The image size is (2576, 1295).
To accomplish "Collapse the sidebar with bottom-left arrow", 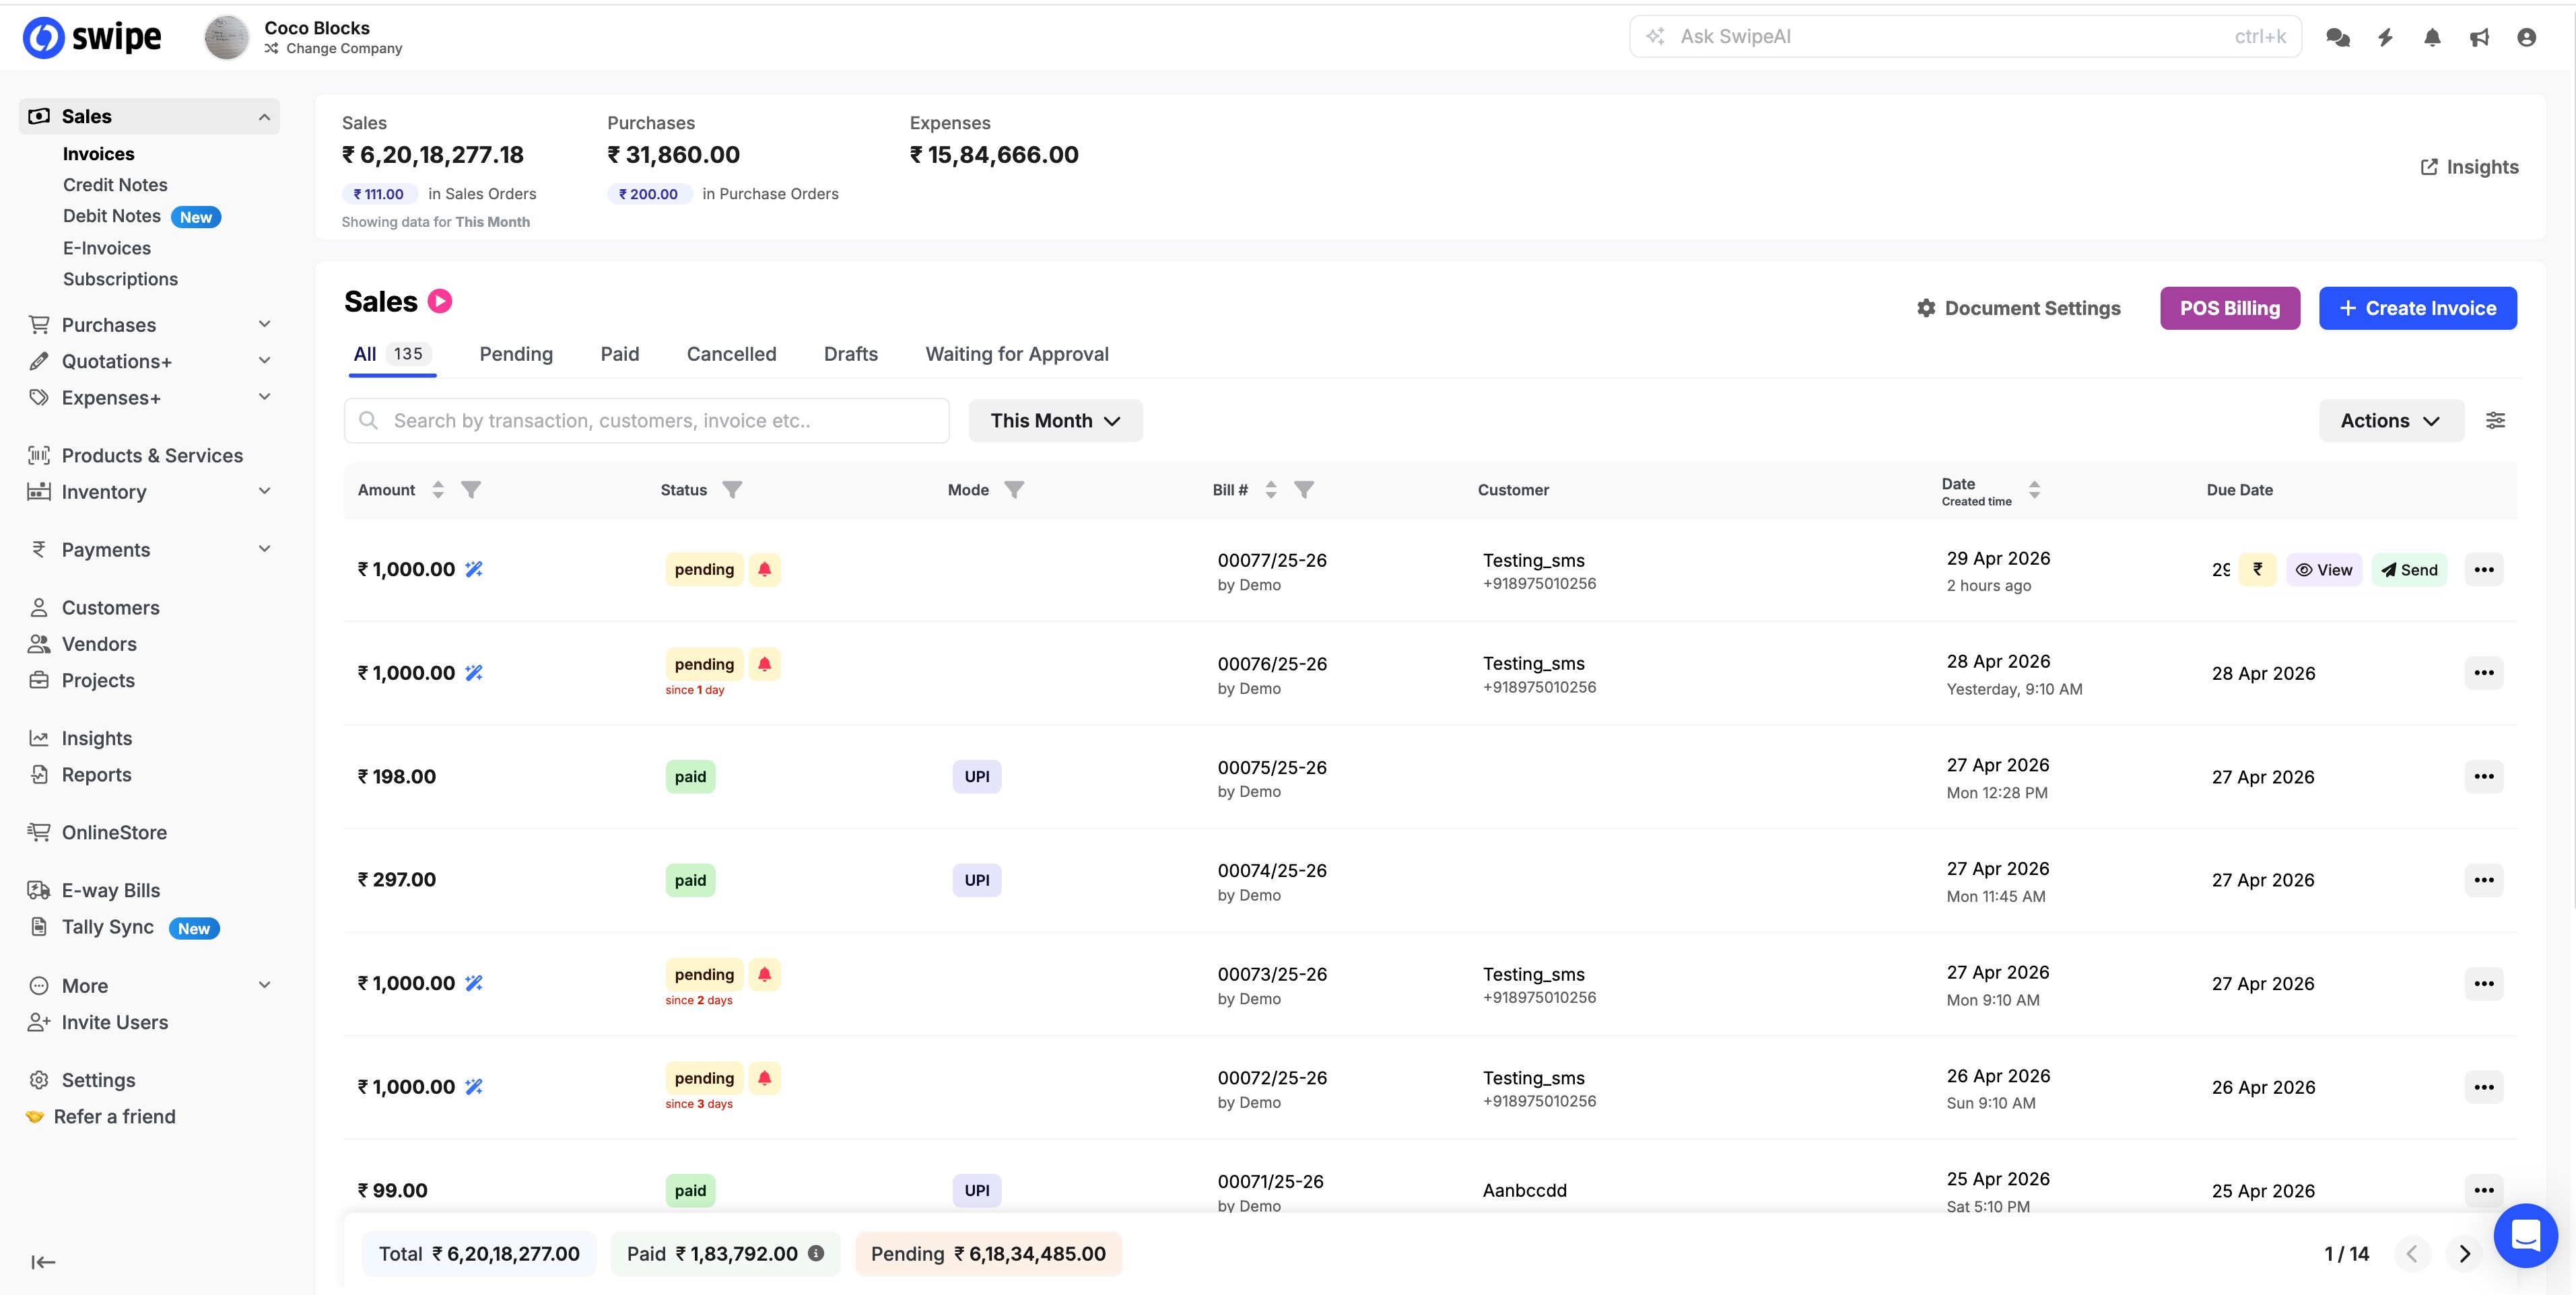I will (43, 1262).
